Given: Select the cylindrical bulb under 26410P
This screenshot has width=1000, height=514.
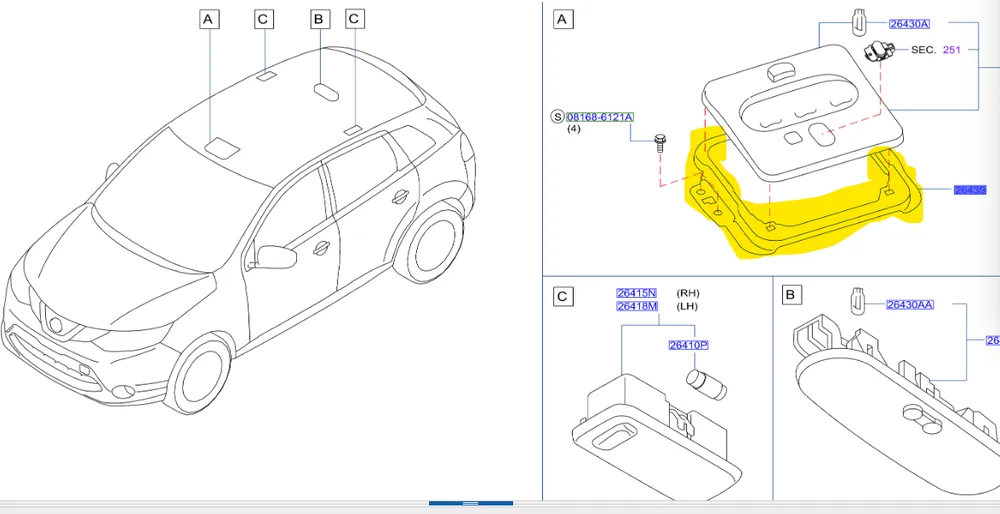Looking at the screenshot, I should click(x=706, y=385).
